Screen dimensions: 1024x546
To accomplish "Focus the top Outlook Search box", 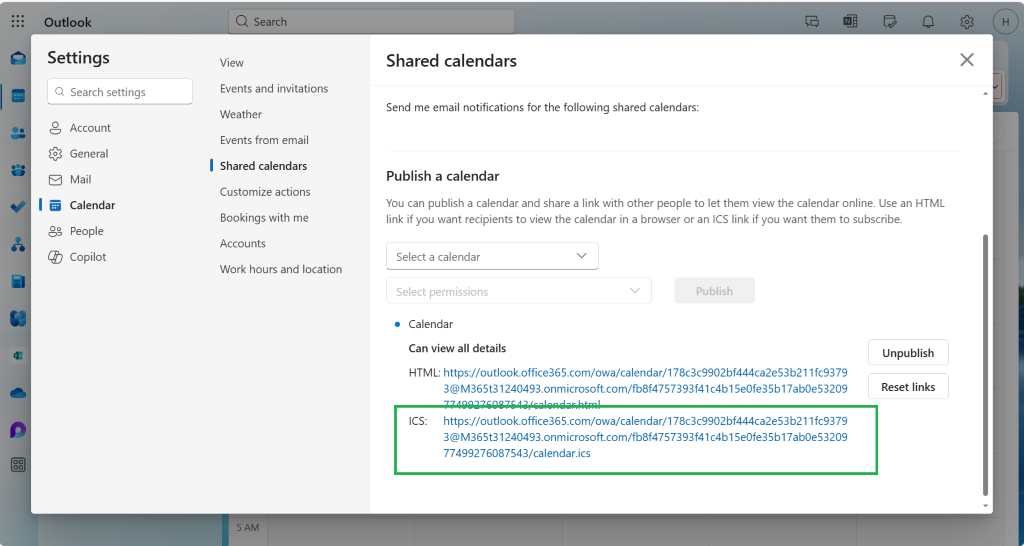I will [371, 22].
